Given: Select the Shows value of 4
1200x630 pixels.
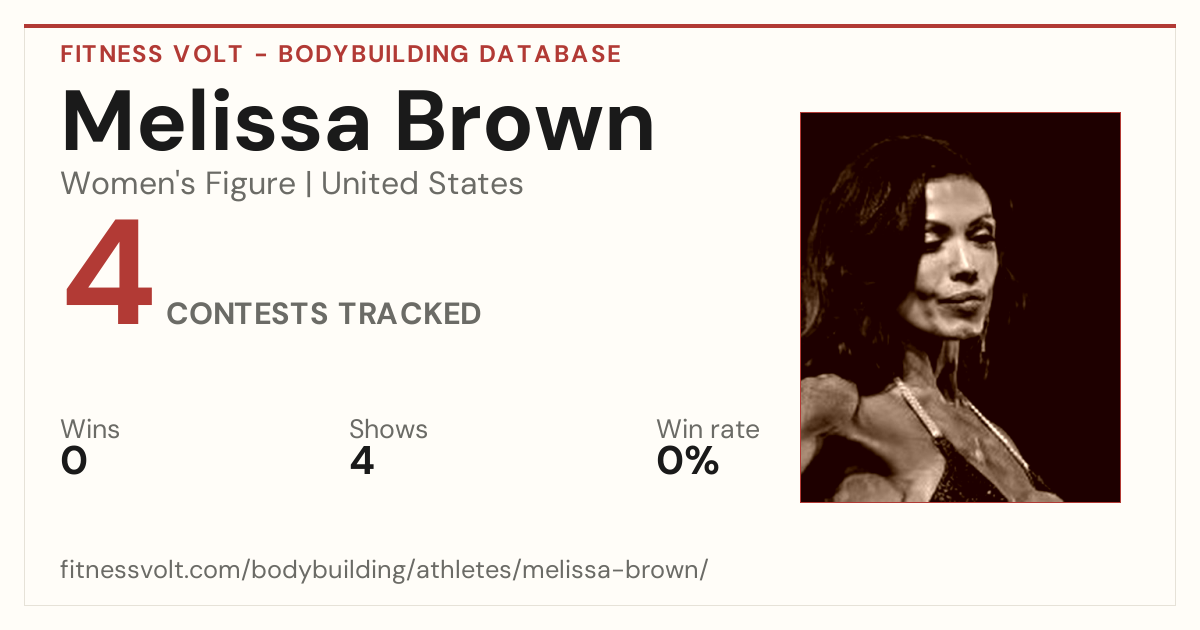Looking at the screenshot, I should click(362, 461).
